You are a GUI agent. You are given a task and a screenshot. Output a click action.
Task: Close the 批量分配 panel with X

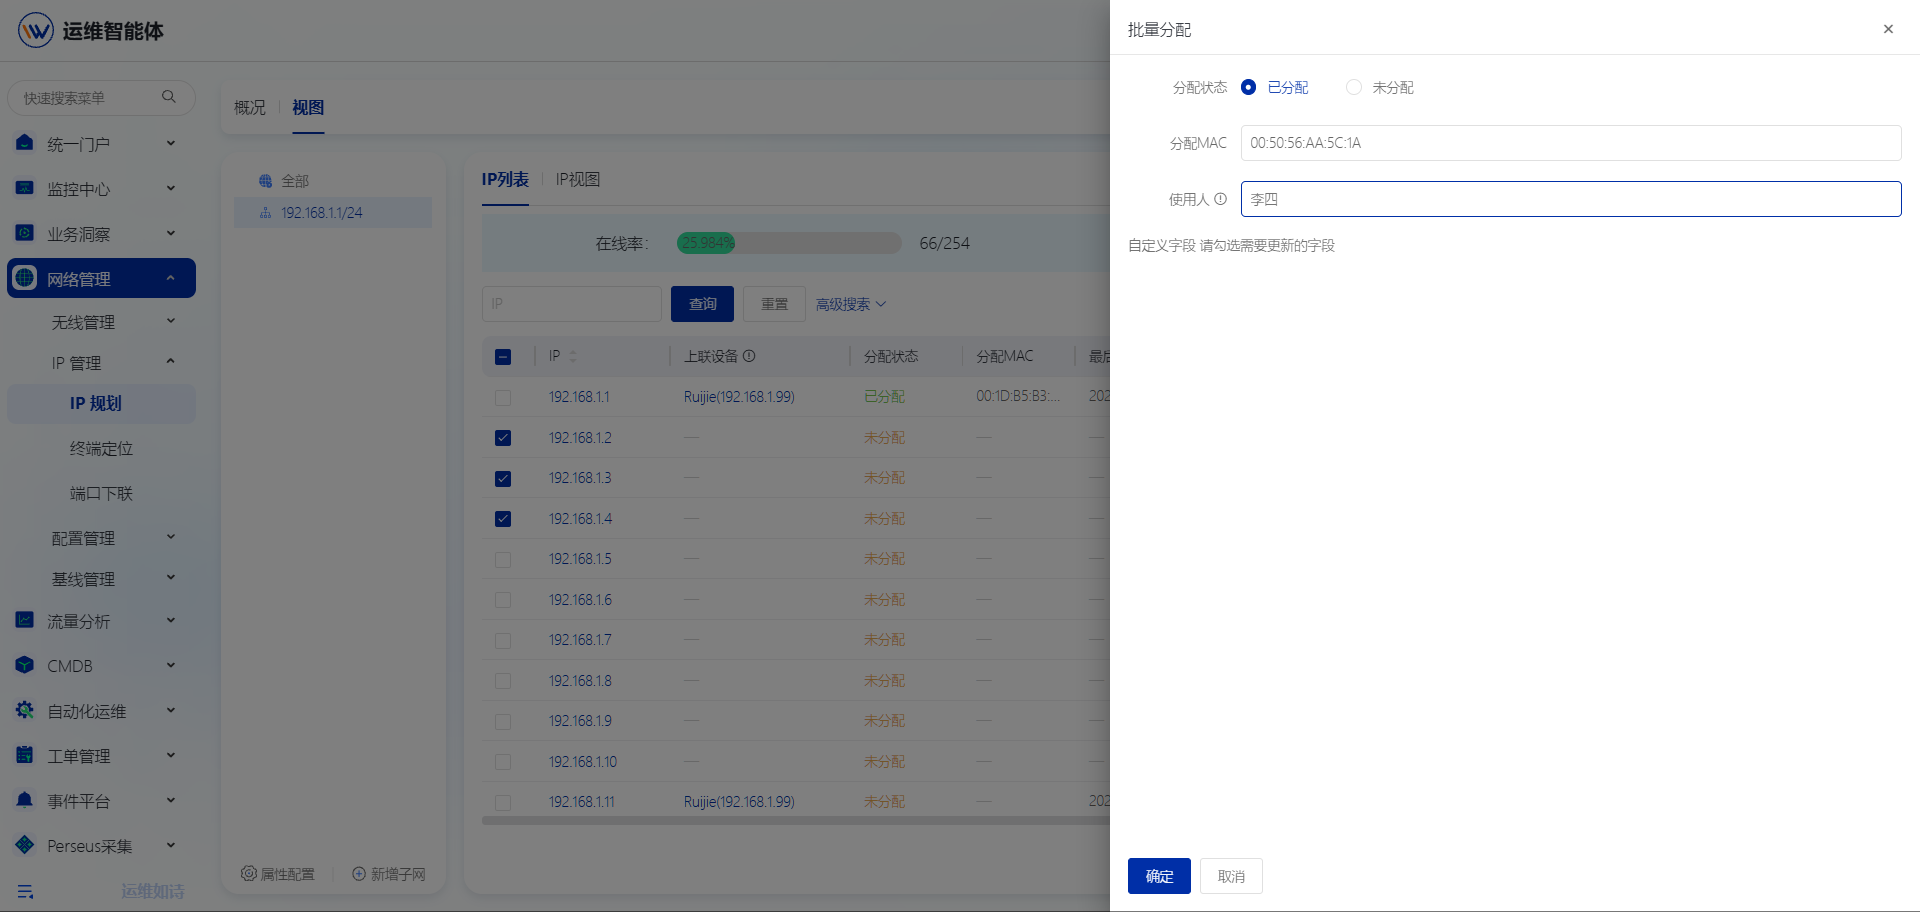pyautogui.click(x=1888, y=29)
